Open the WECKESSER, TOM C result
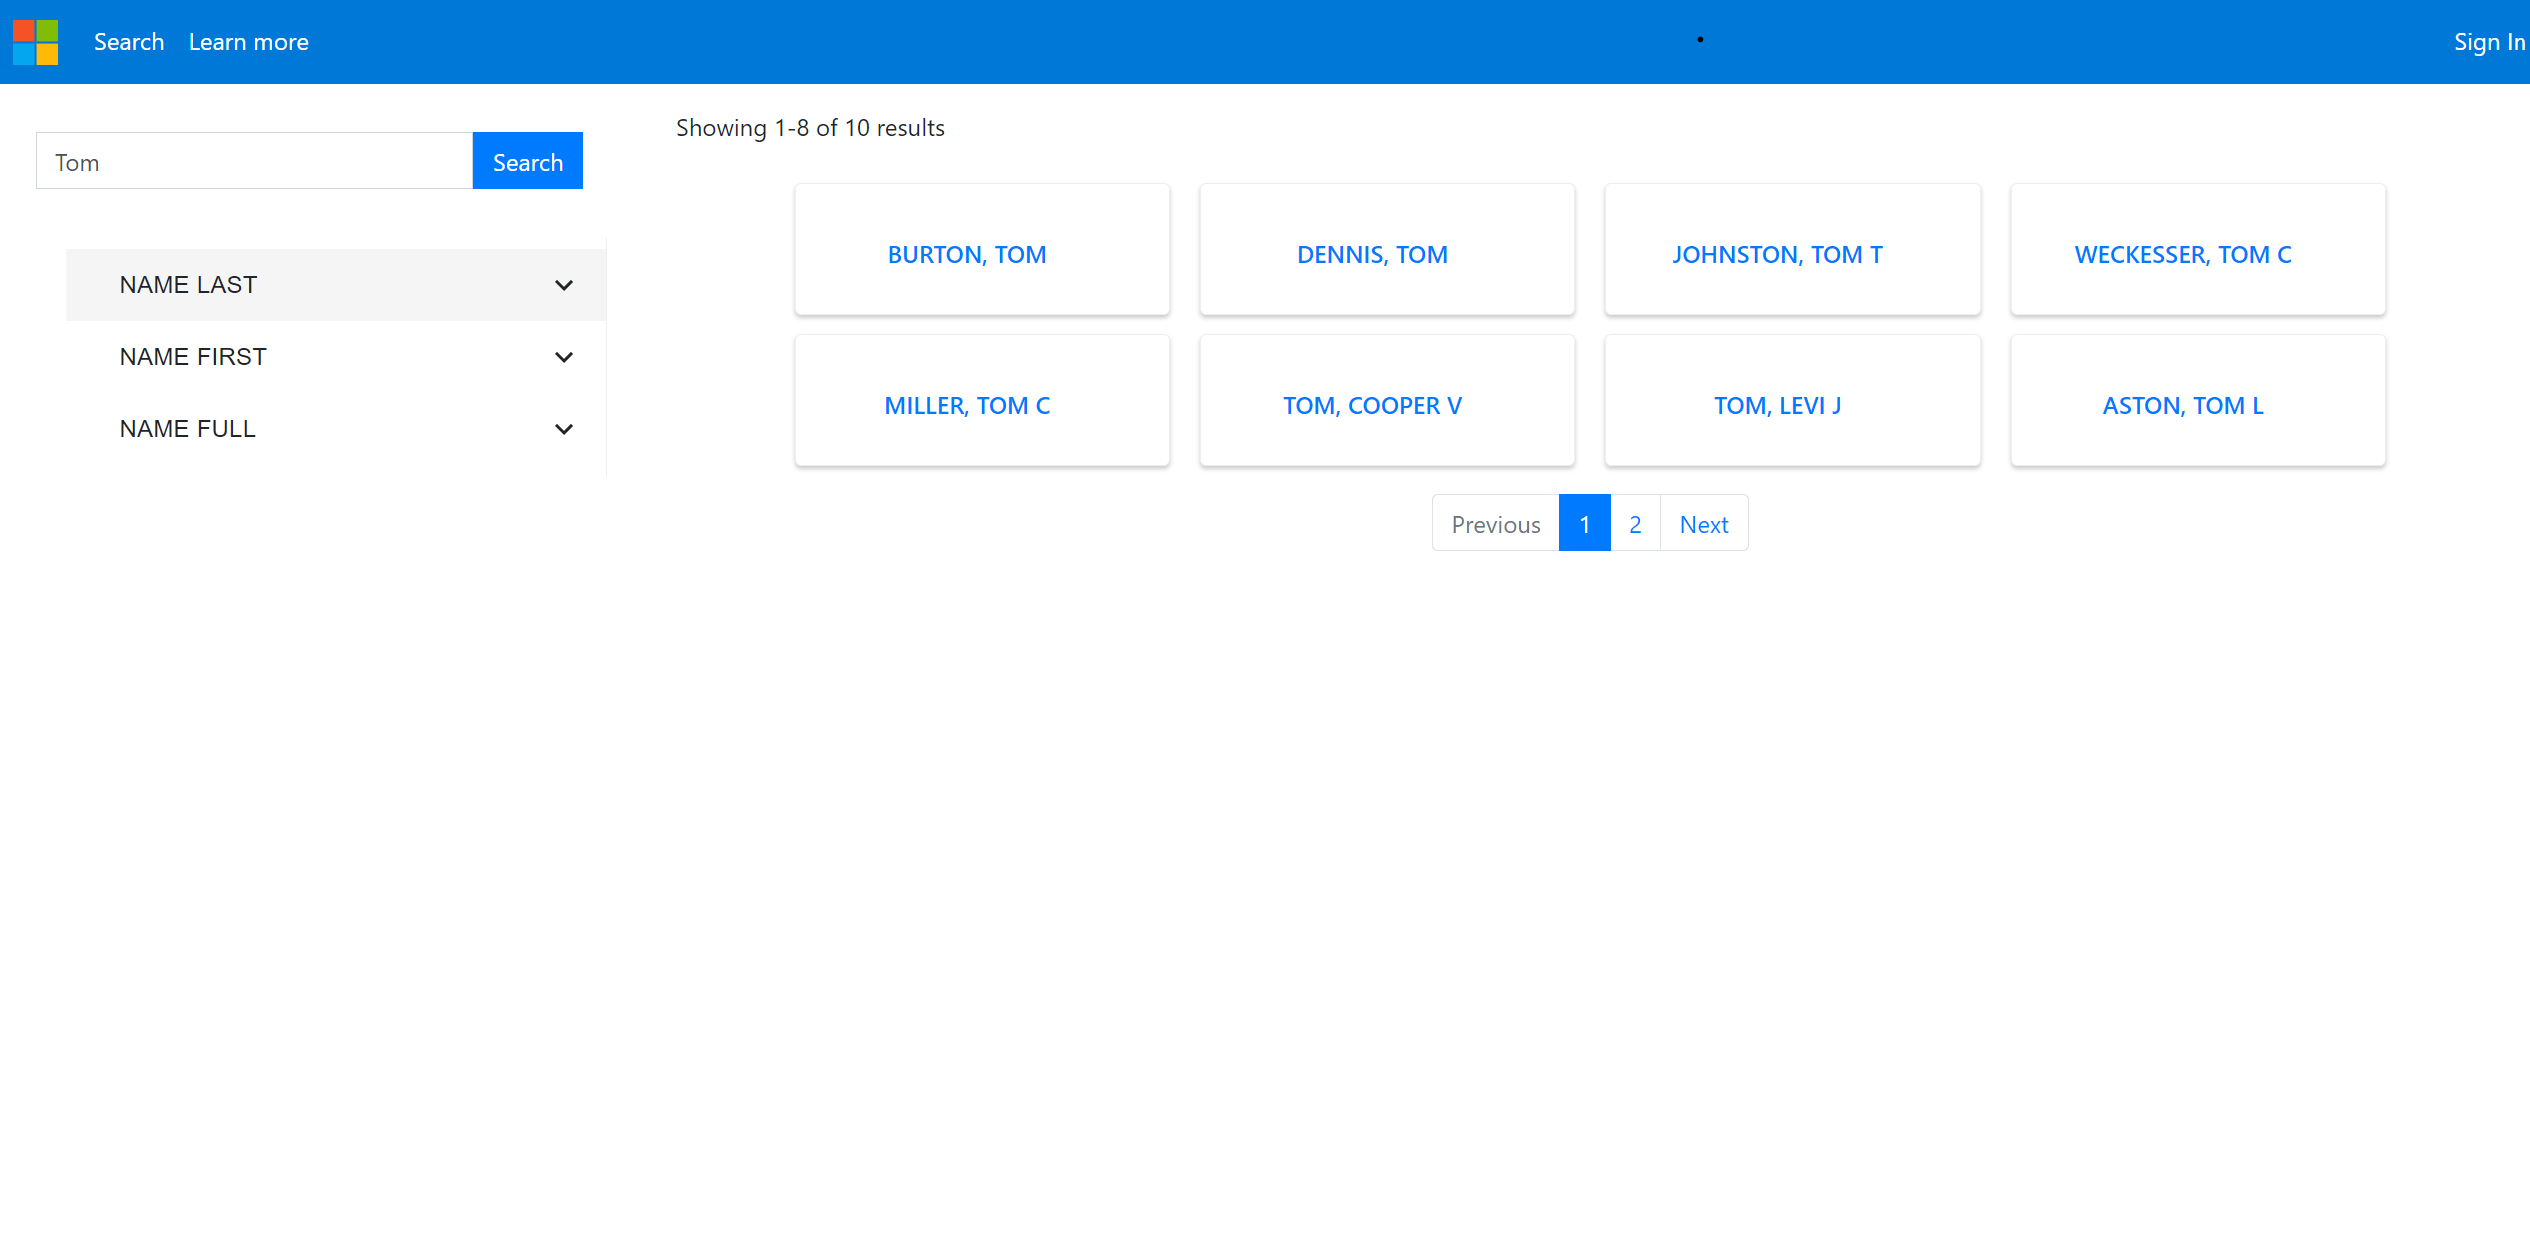This screenshot has height=1246, width=2530. click(x=2182, y=255)
